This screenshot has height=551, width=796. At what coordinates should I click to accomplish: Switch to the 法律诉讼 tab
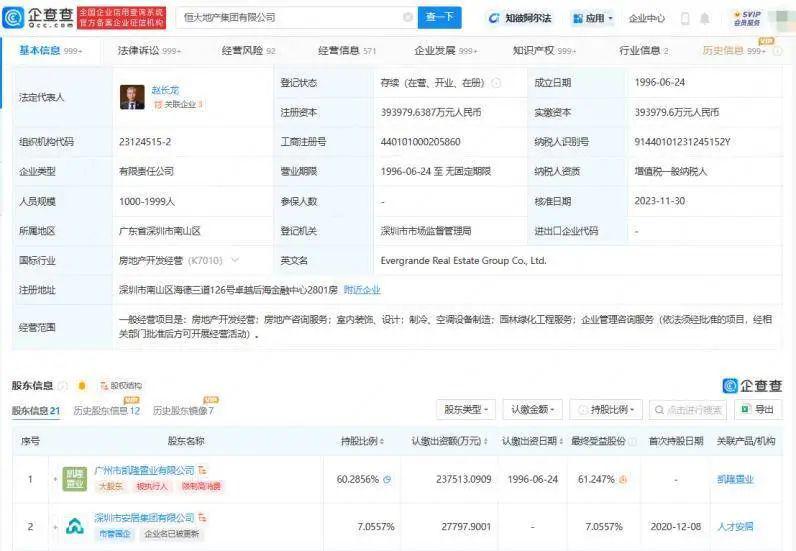coord(149,50)
